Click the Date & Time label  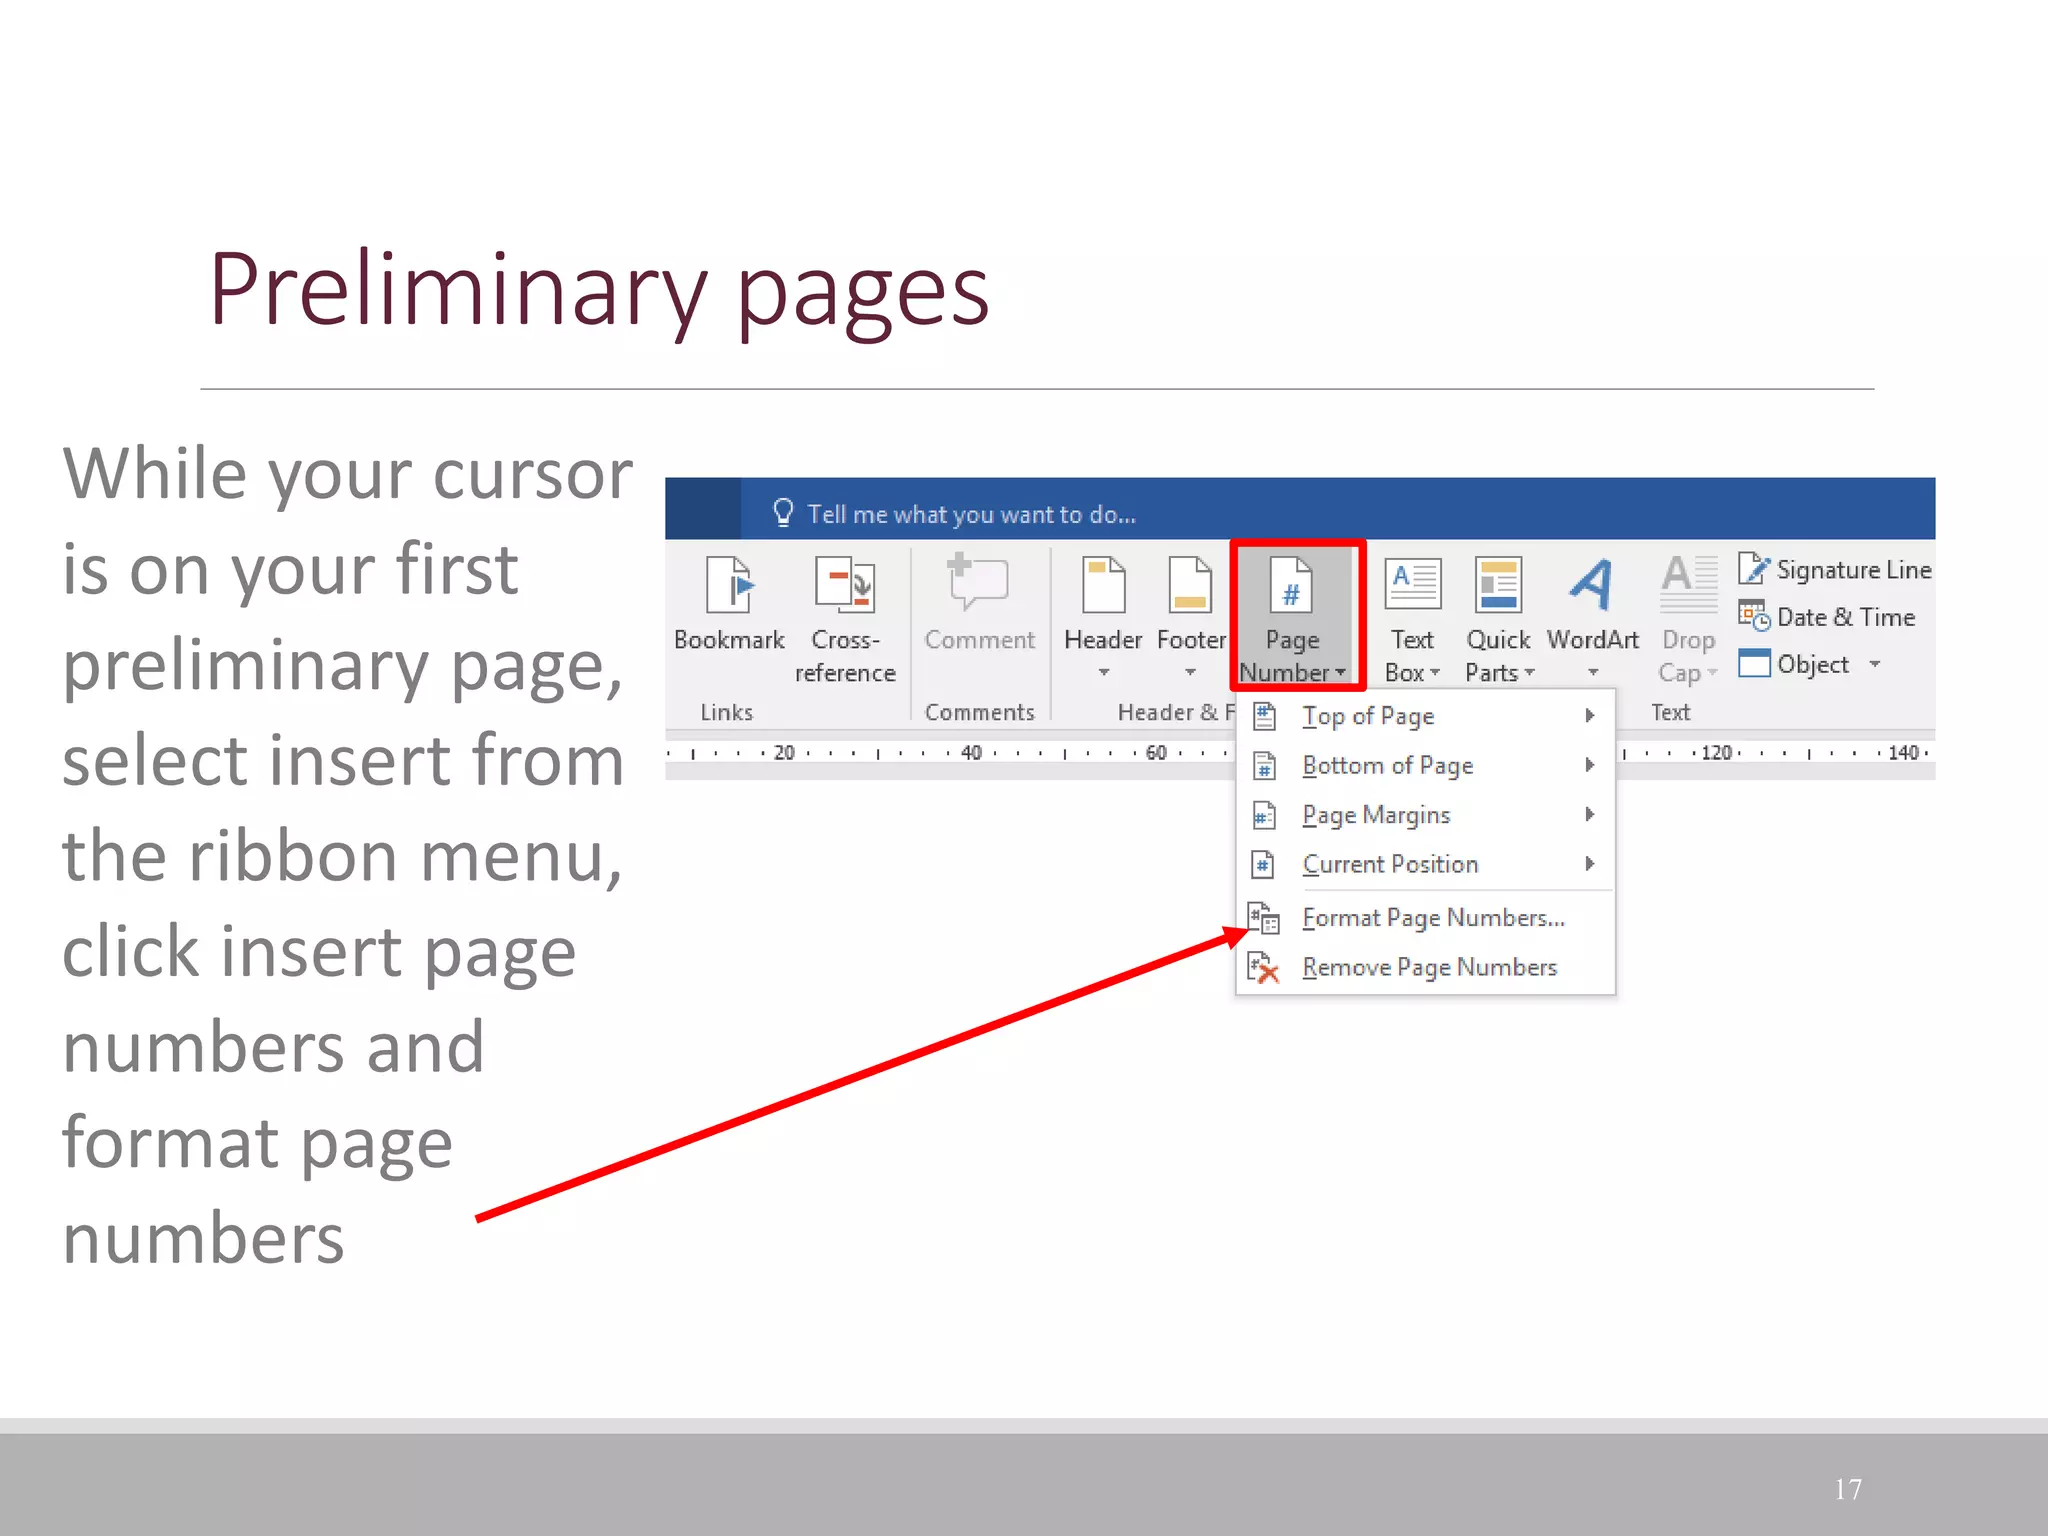pos(1845,617)
